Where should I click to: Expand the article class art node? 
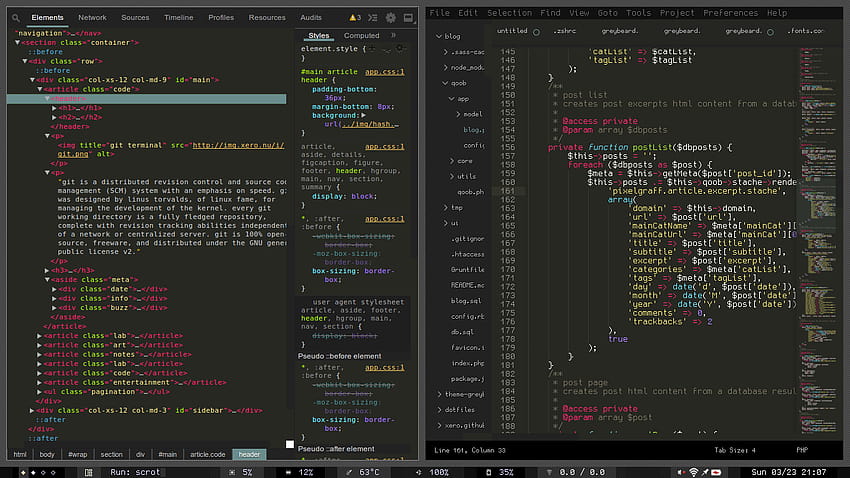click(40, 345)
